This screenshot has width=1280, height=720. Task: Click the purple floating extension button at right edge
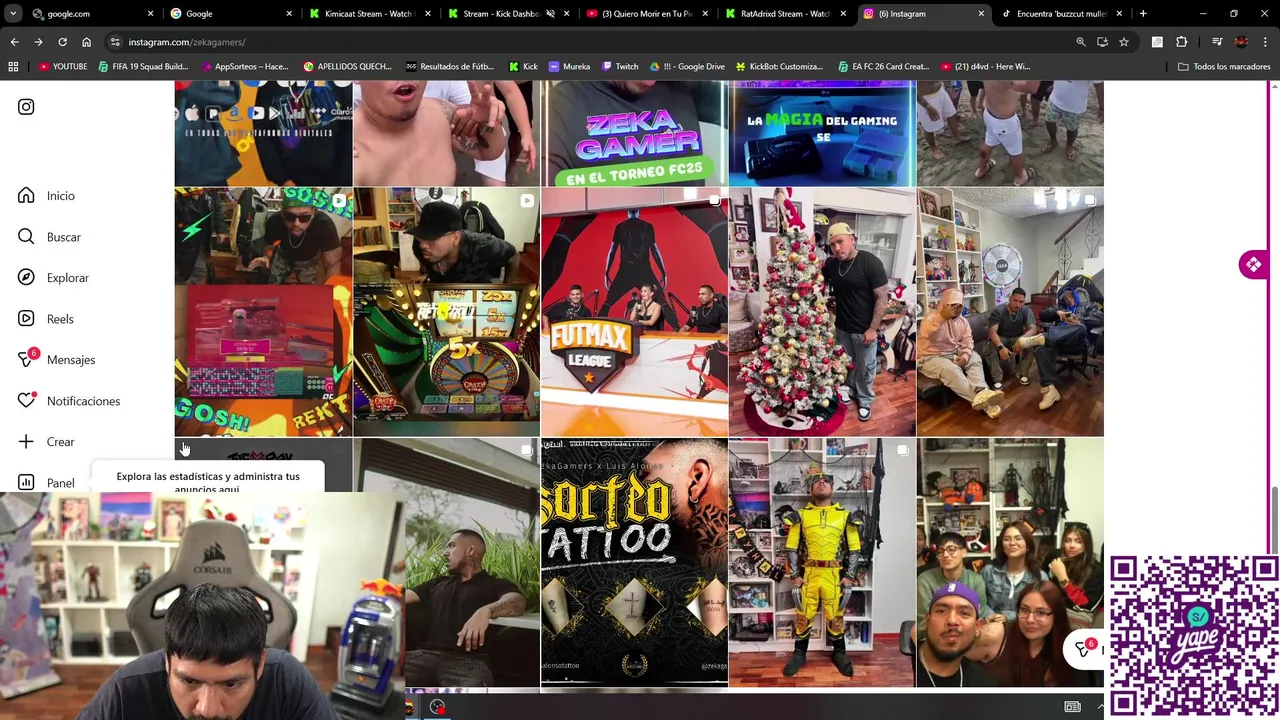(1254, 265)
